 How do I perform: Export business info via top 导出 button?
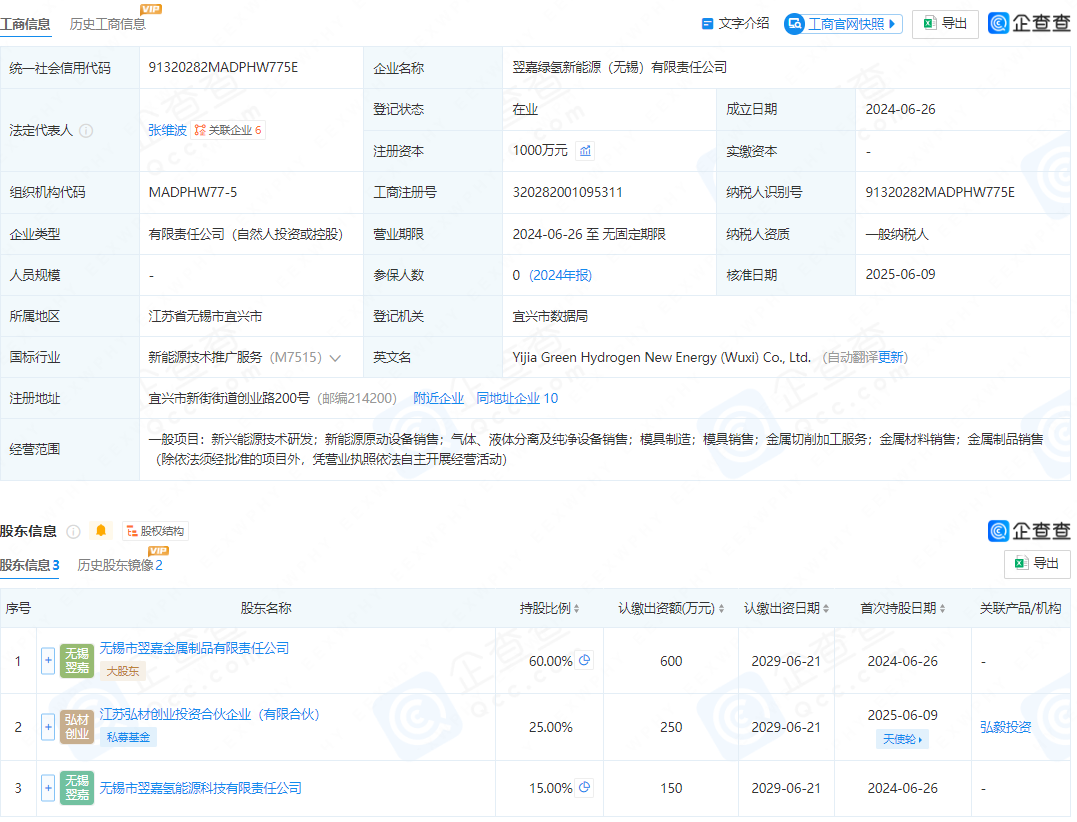tap(945, 24)
